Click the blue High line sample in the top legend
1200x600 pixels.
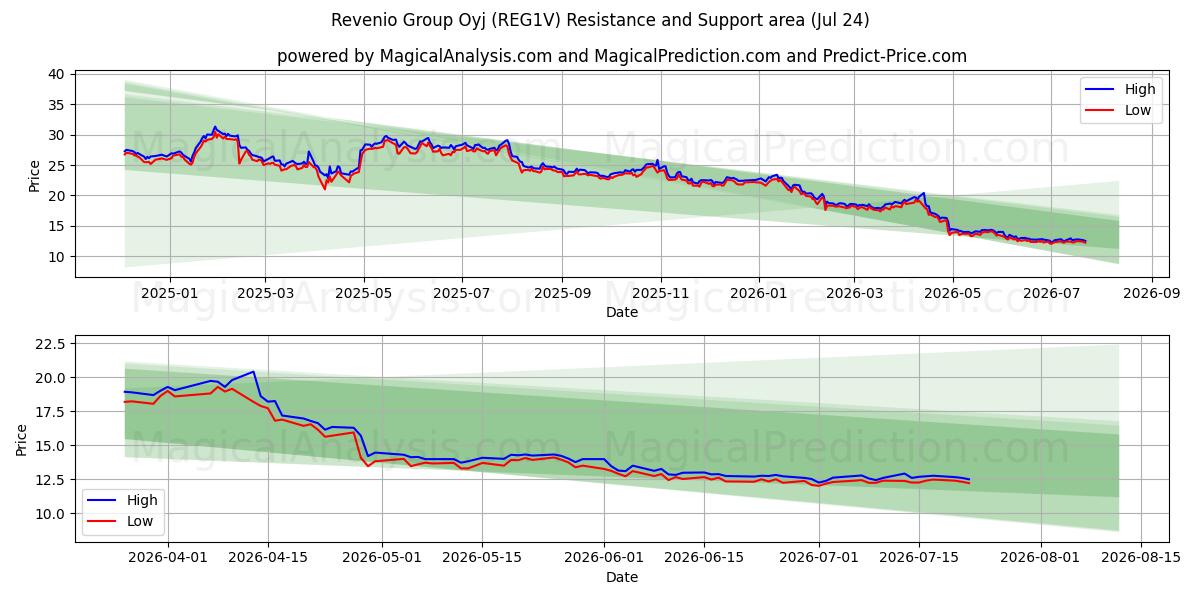(1098, 89)
